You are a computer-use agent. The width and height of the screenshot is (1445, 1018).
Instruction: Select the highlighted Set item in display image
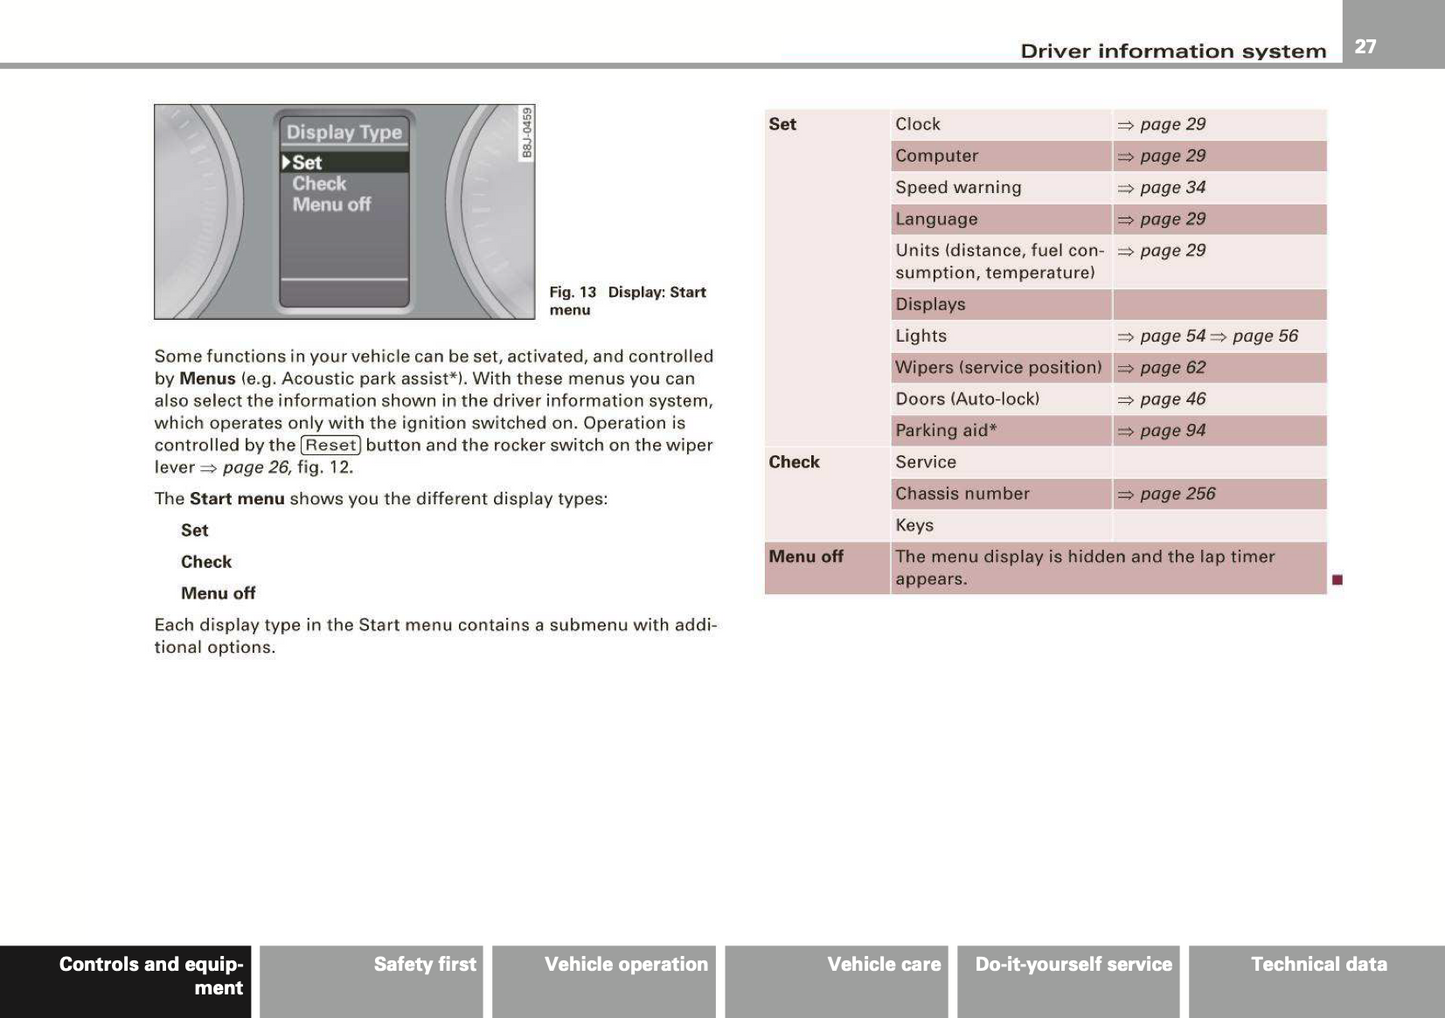pyautogui.click(x=308, y=163)
